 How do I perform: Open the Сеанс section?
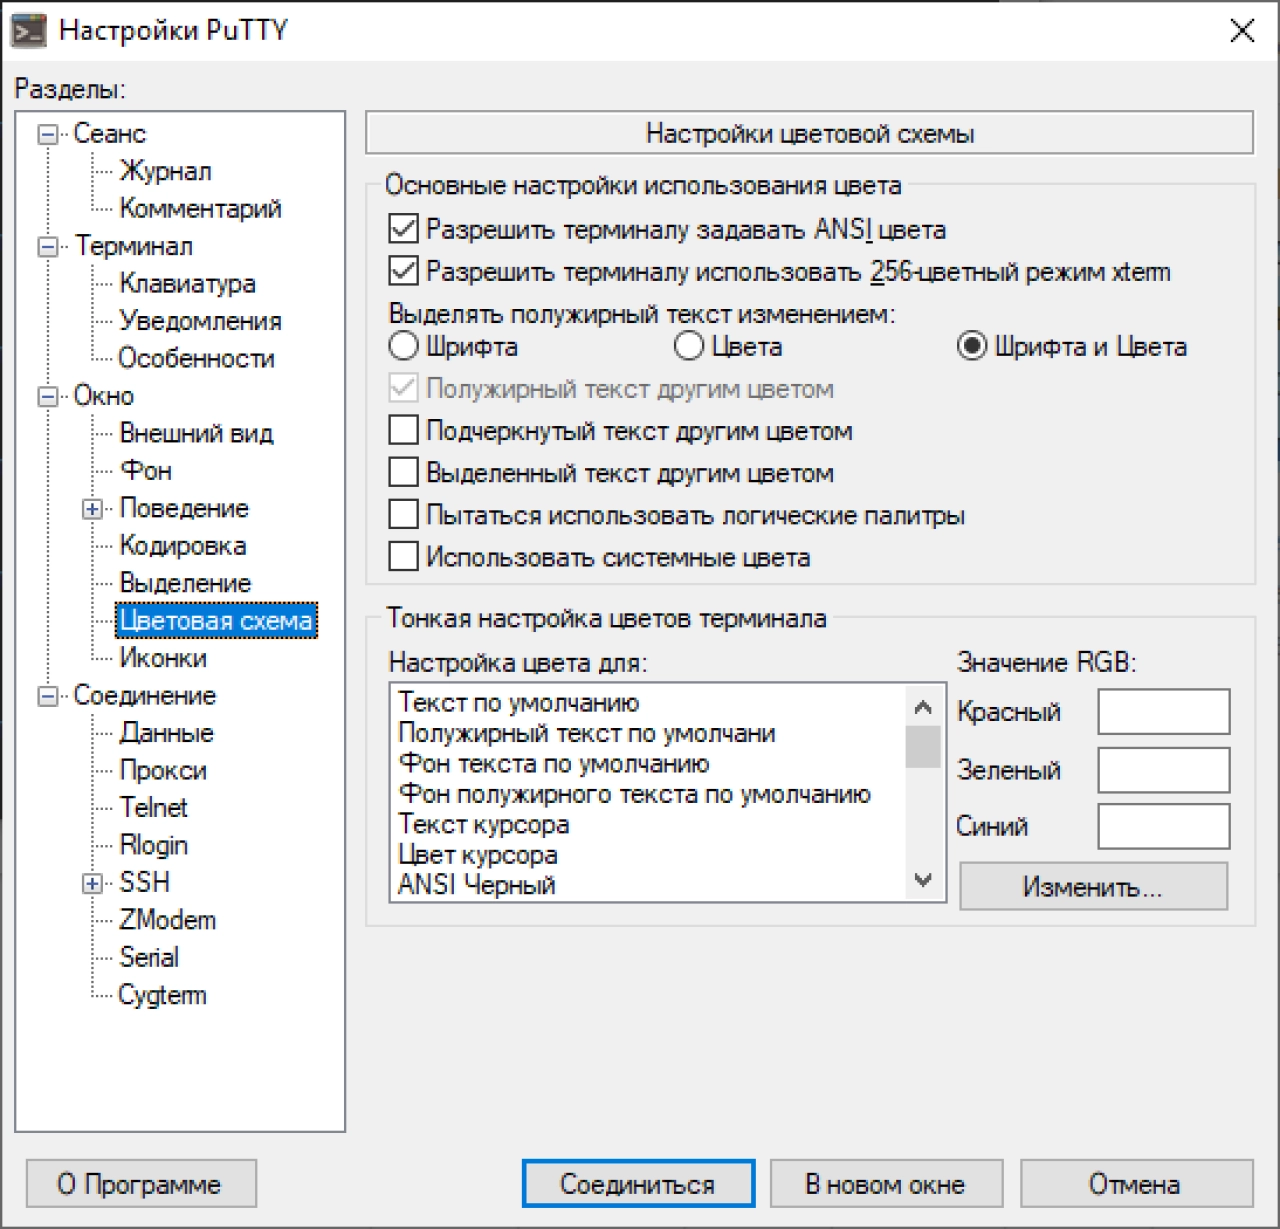[109, 133]
